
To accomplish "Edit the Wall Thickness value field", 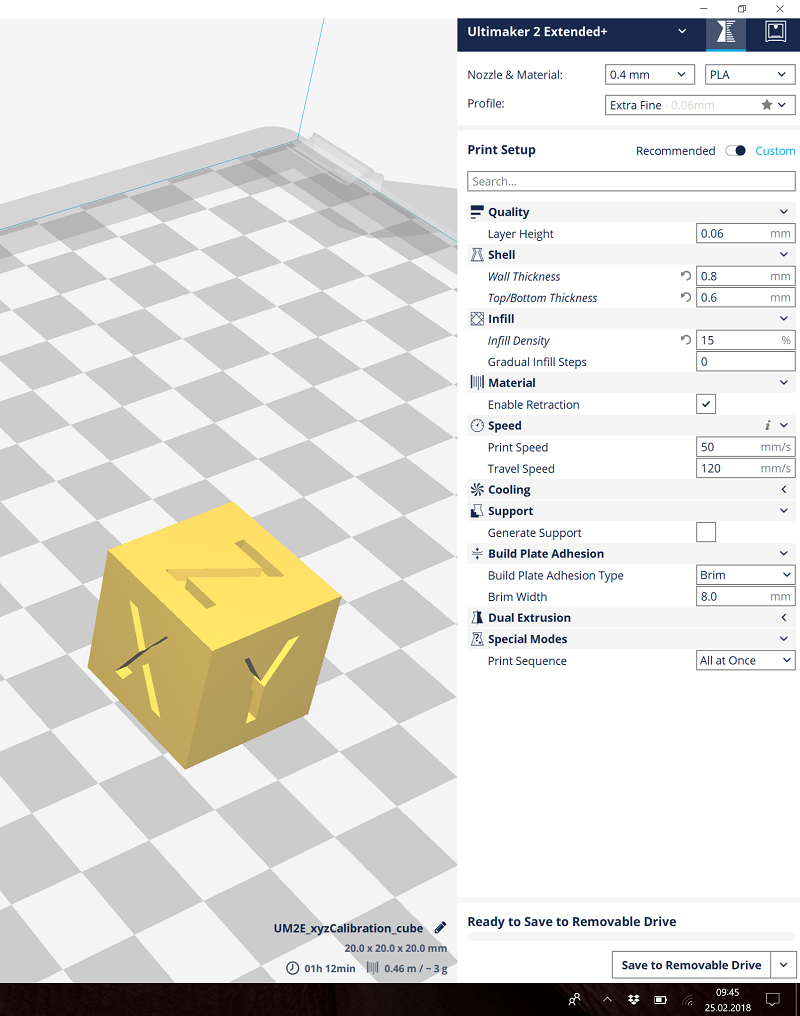I will click(x=746, y=276).
